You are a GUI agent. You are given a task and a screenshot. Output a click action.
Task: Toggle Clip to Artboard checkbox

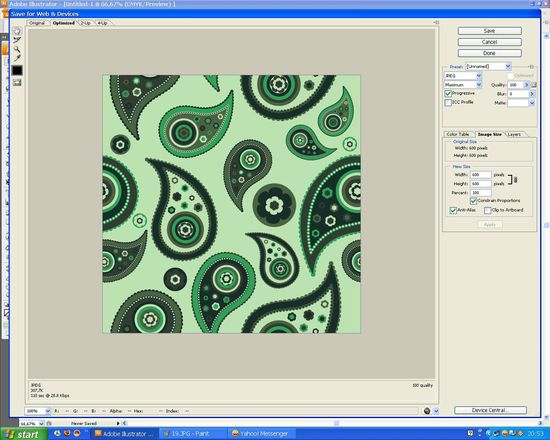tap(487, 210)
